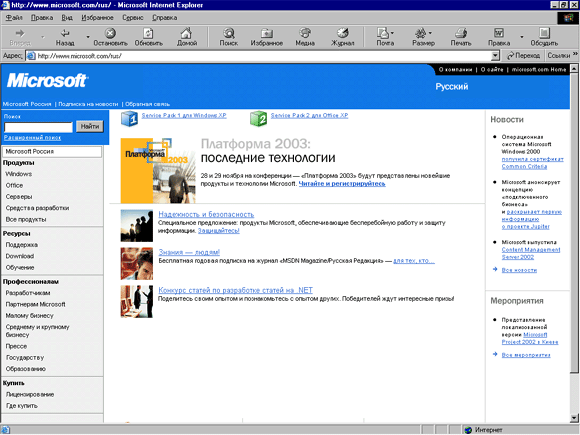580x435 pixels.
Task: Click the Почта mail toolbar icon
Action: [383, 33]
